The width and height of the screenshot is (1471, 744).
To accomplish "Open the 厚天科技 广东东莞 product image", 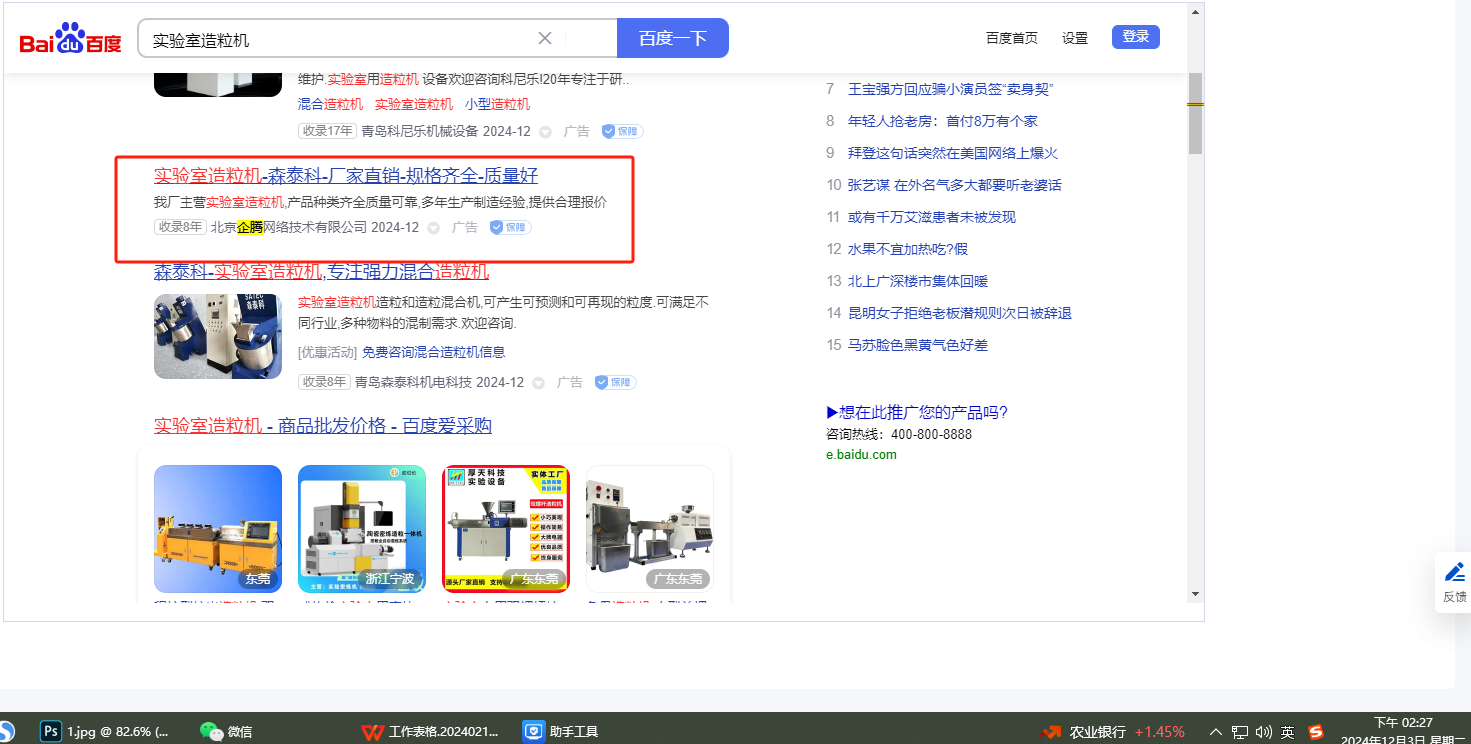I will tap(506, 529).
